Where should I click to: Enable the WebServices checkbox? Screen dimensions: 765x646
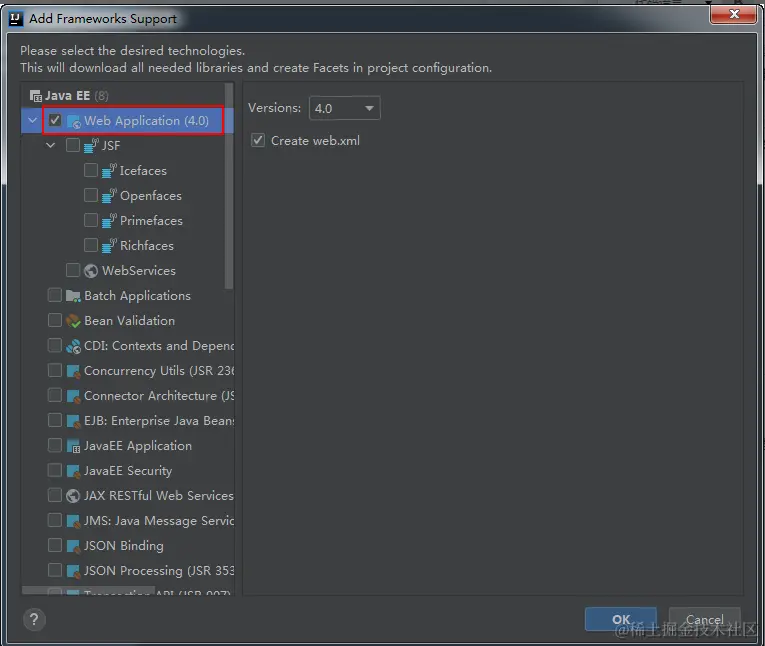[73, 270]
